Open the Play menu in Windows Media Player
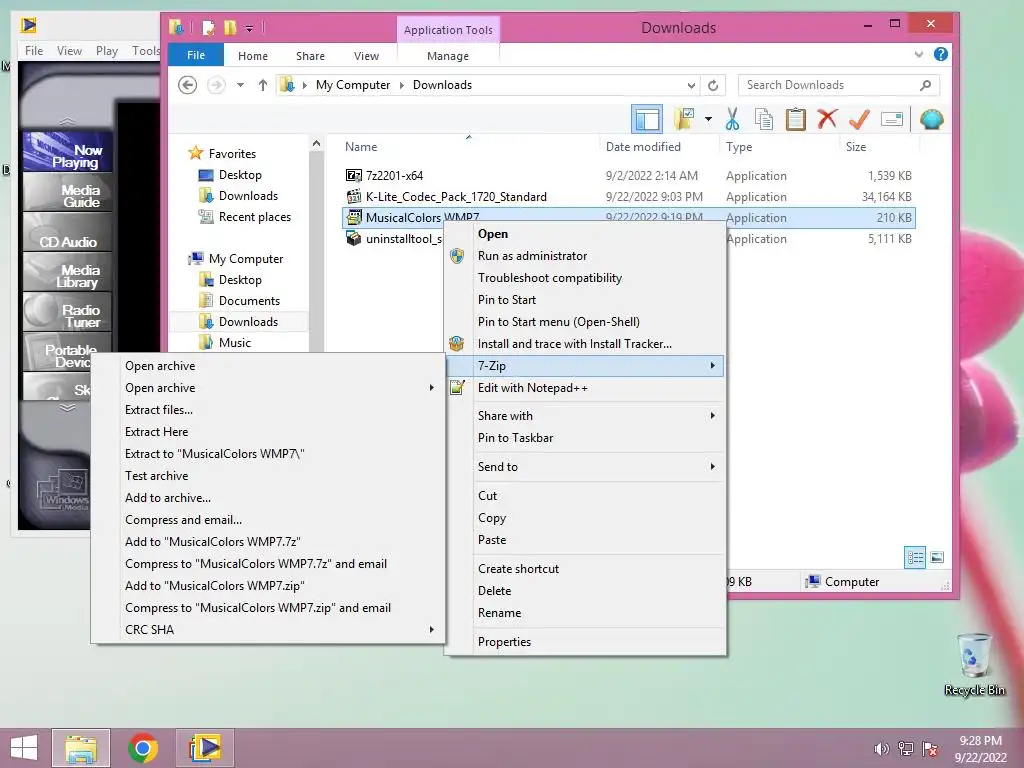Viewport: 1024px width, 768px height. 106,51
